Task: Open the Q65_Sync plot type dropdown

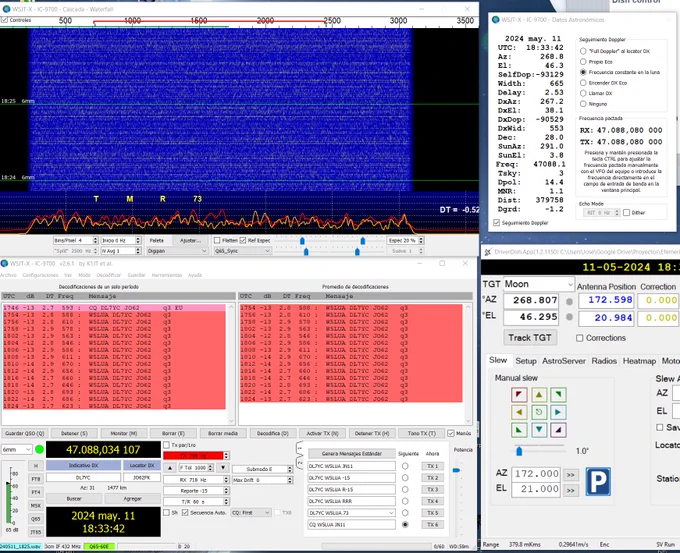Action: click(242, 251)
